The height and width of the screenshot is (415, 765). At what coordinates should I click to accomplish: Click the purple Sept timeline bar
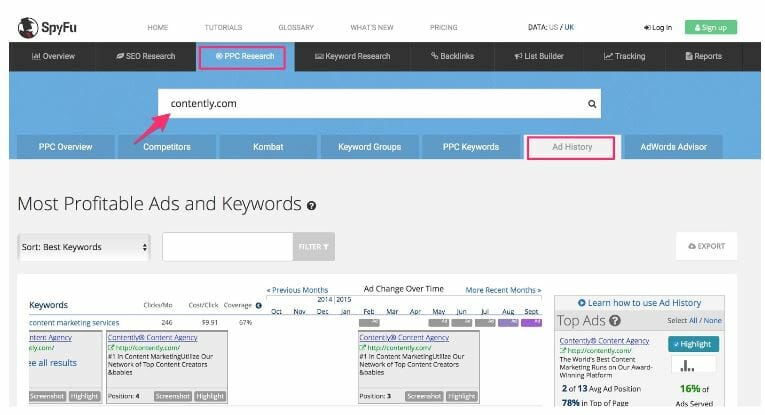click(531, 323)
